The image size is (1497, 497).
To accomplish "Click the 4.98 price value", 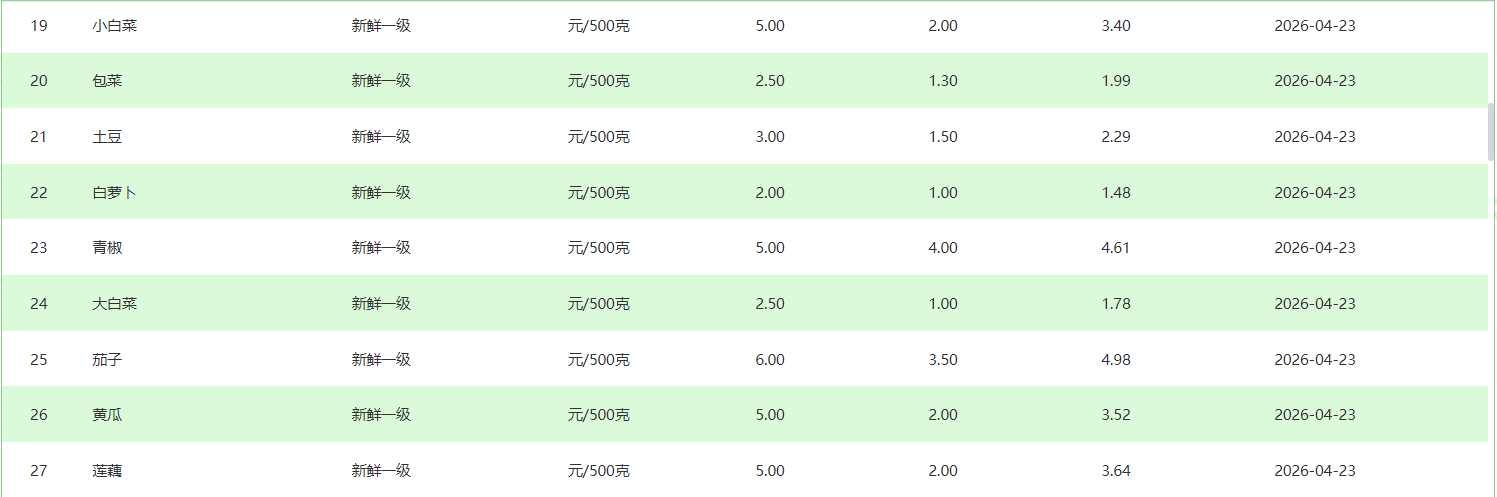I will [1115, 360].
